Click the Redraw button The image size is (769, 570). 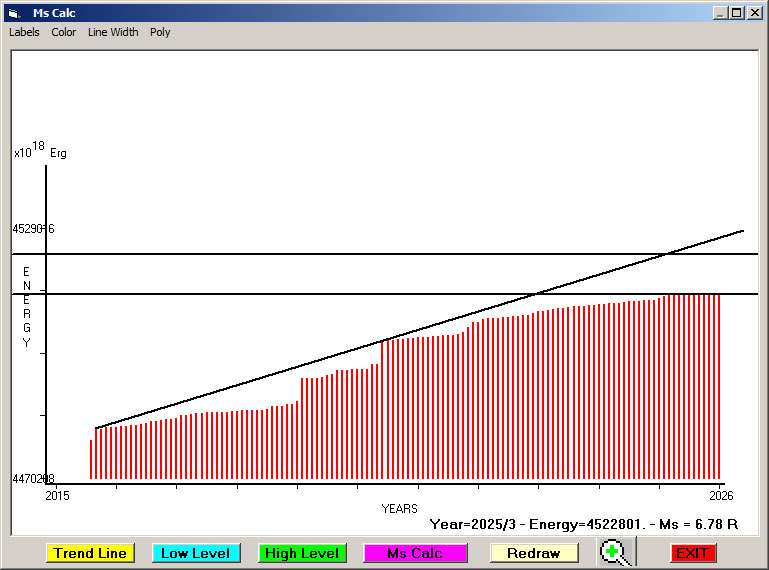click(533, 553)
